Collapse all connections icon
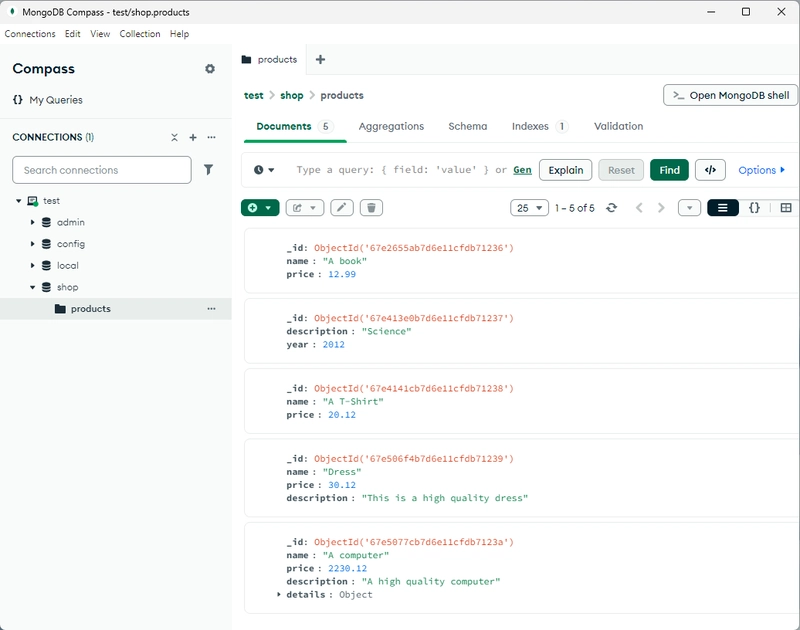Image resolution: width=800 pixels, height=630 pixels. point(174,137)
